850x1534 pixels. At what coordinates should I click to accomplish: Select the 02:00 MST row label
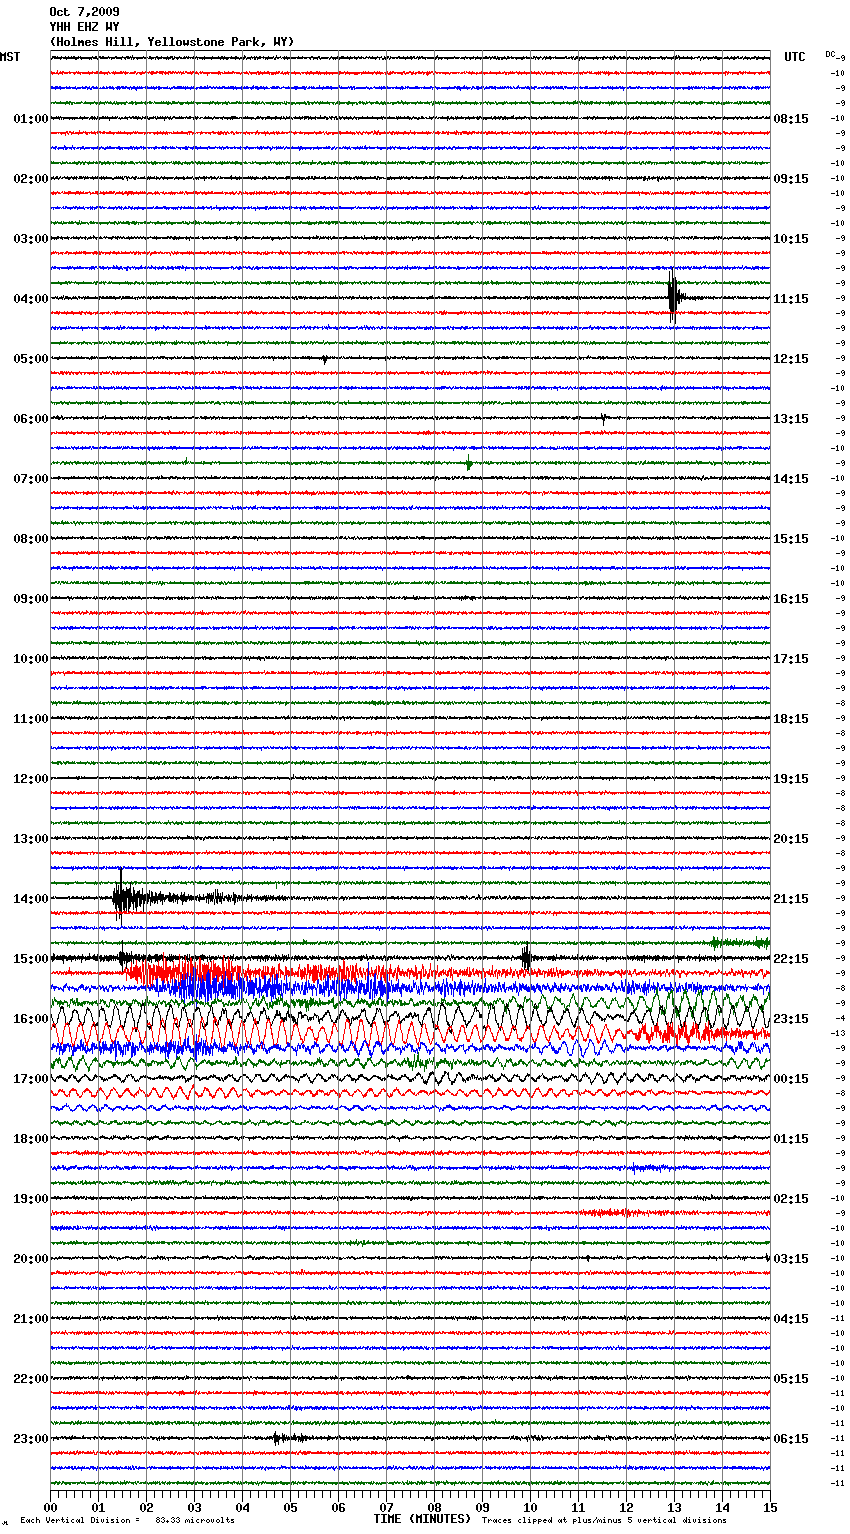tap(30, 179)
